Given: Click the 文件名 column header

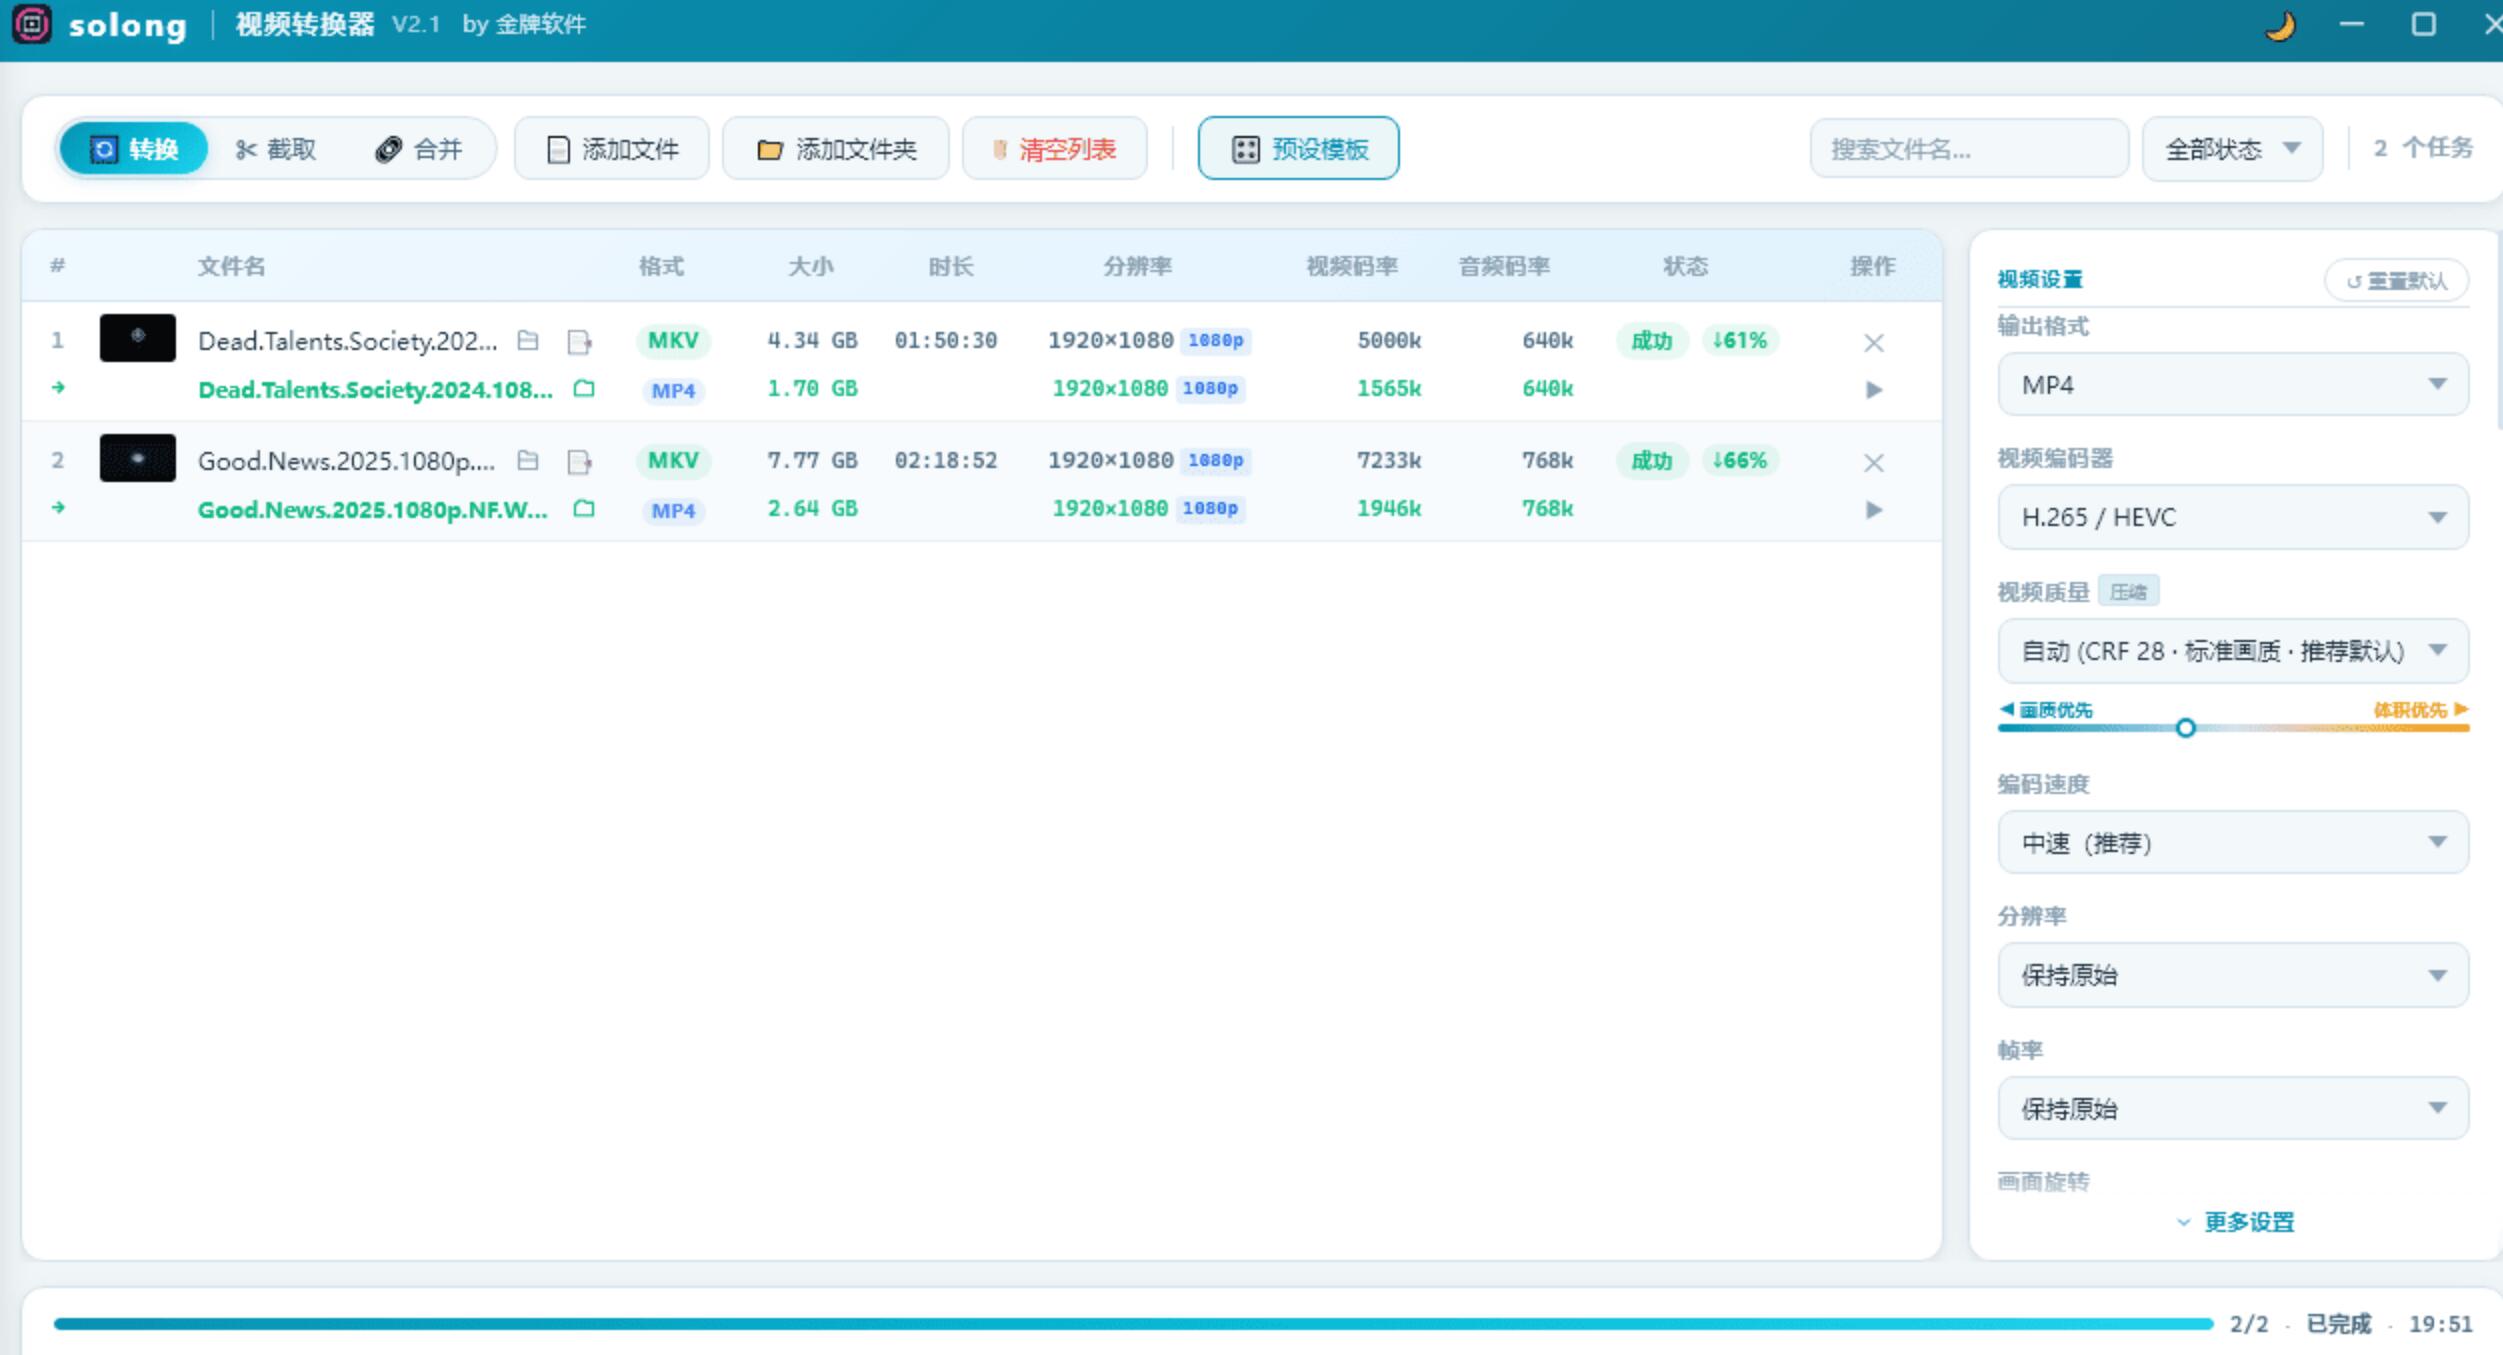Looking at the screenshot, I should coord(231,266).
